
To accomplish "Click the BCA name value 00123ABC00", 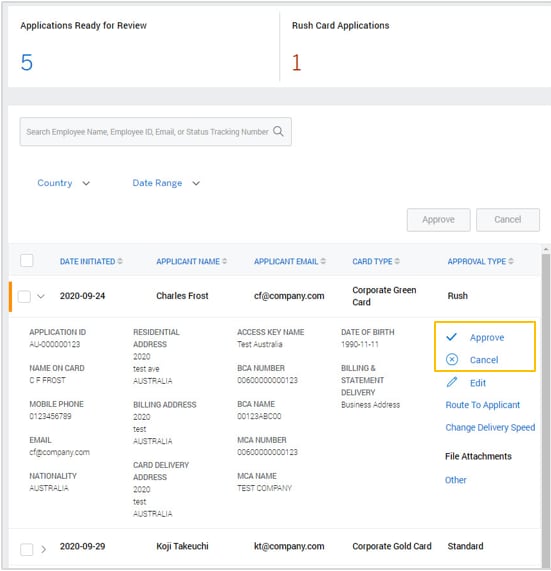I will coord(259,416).
